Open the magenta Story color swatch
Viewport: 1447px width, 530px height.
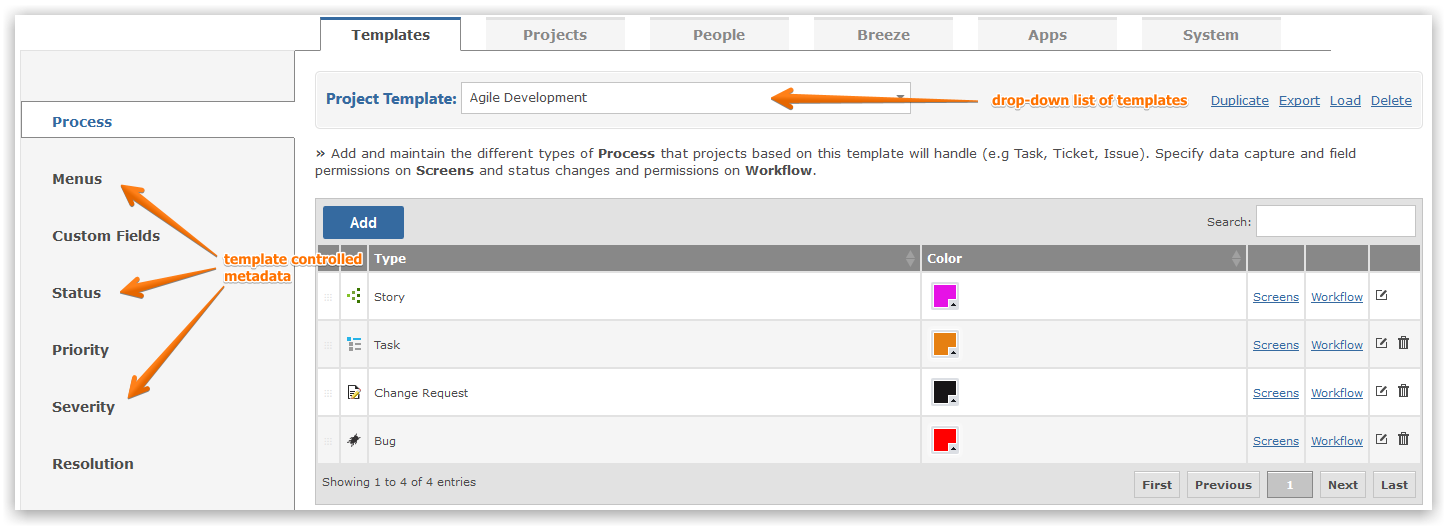945,297
